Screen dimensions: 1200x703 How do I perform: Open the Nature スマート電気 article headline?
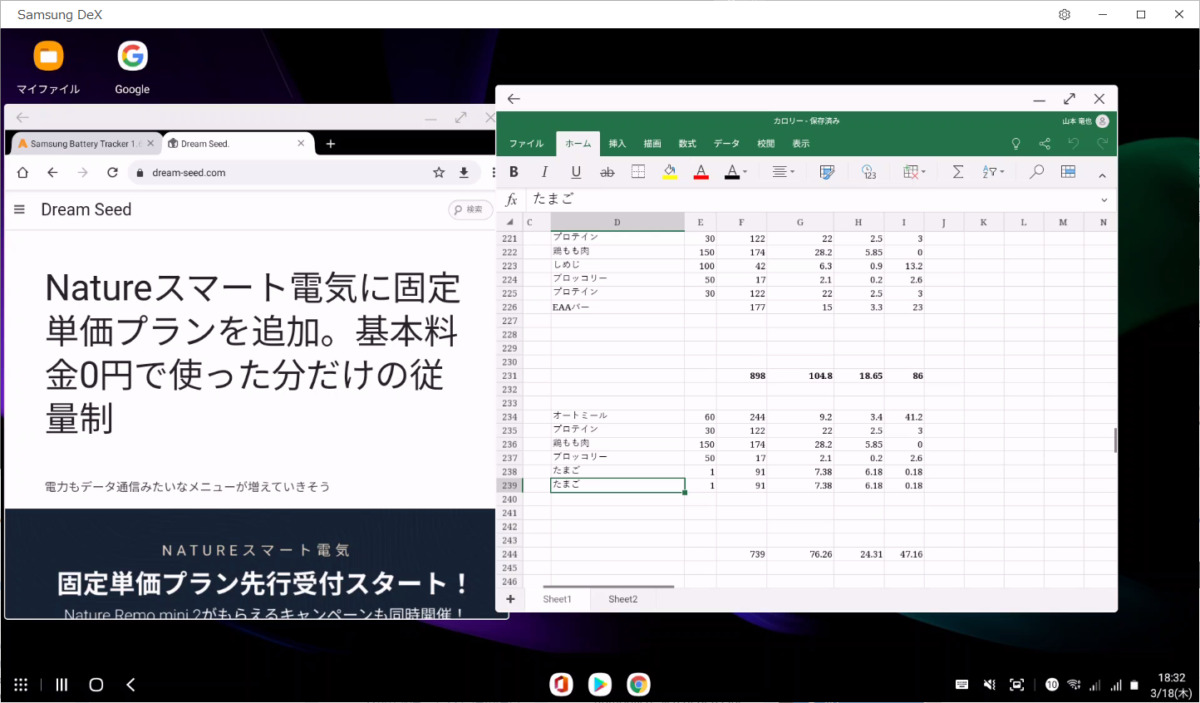(253, 353)
